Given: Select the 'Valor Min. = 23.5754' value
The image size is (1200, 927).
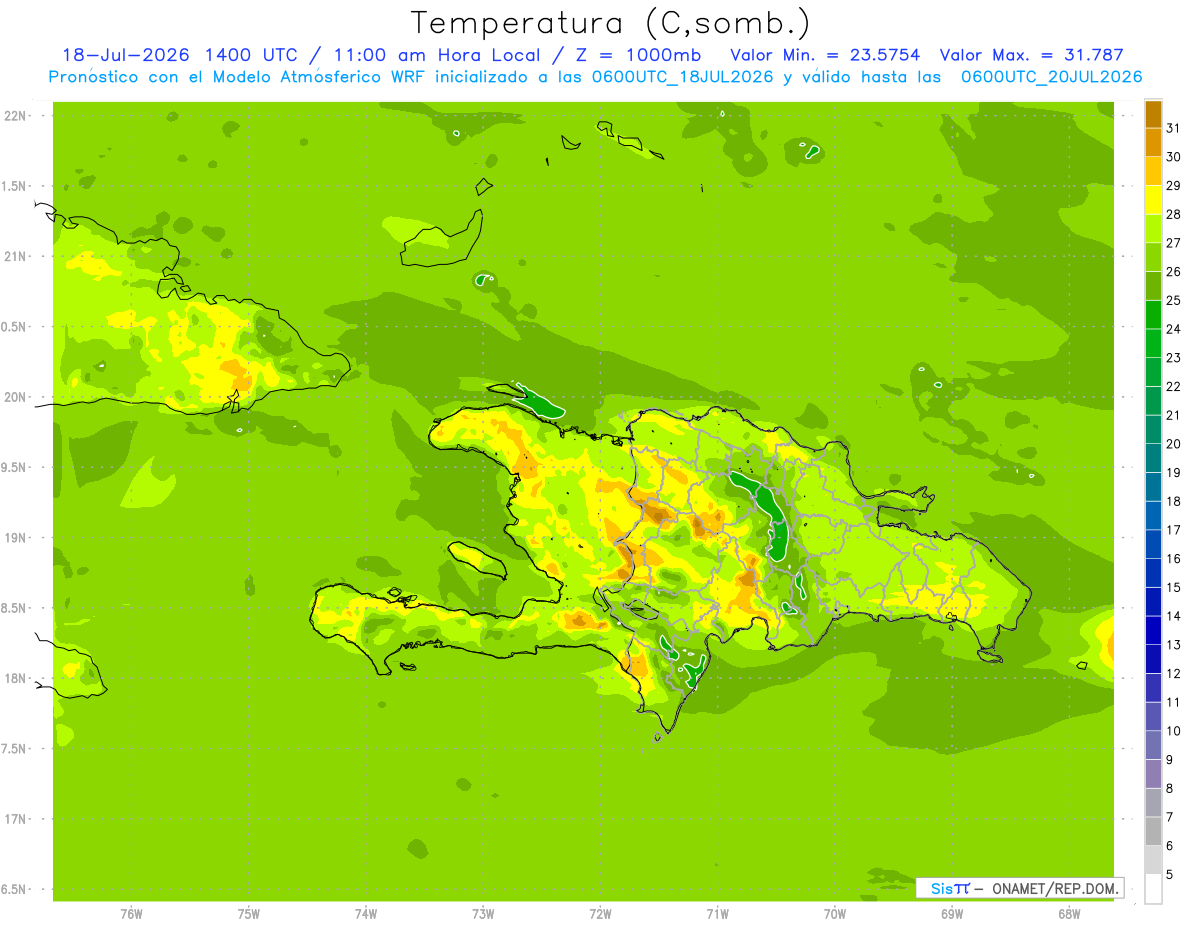Looking at the screenshot, I should (825, 55).
